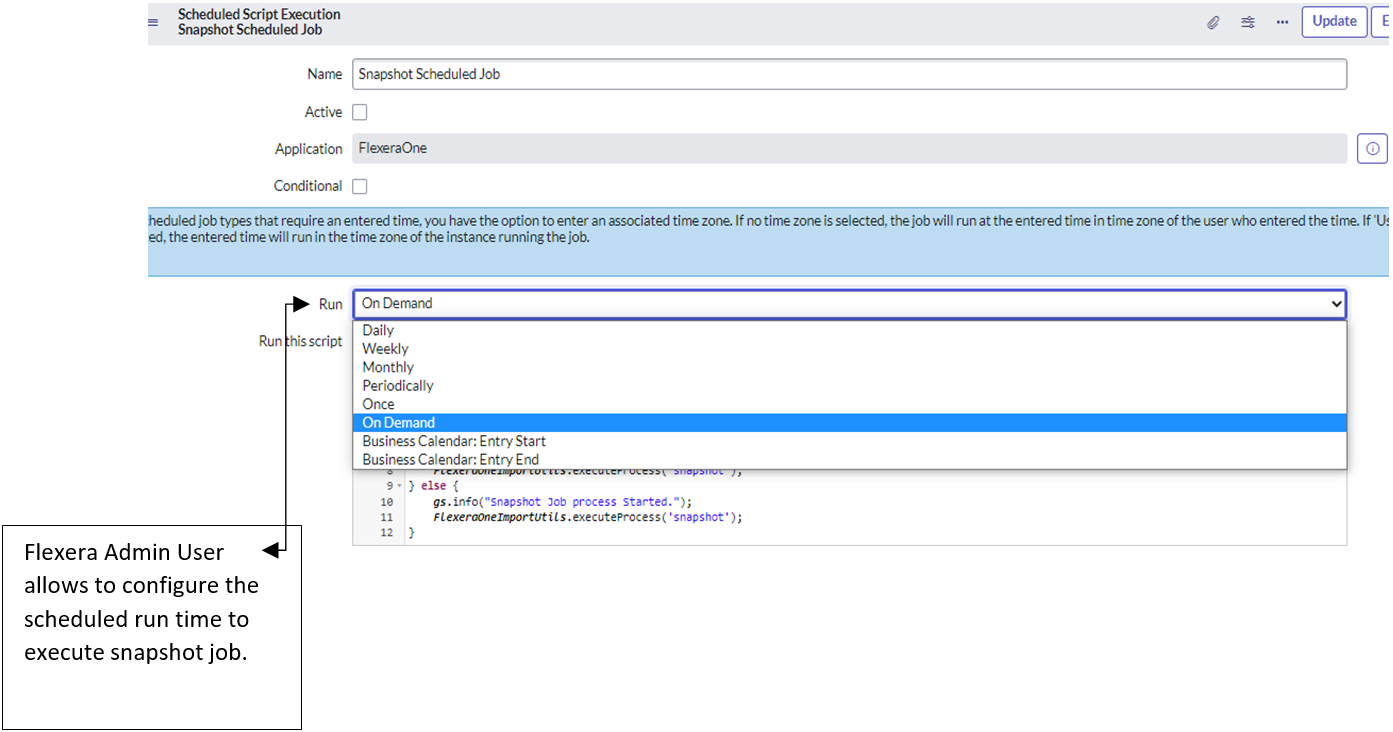
Task: Open the more options ellipsis menu
Action: (x=1282, y=22)
